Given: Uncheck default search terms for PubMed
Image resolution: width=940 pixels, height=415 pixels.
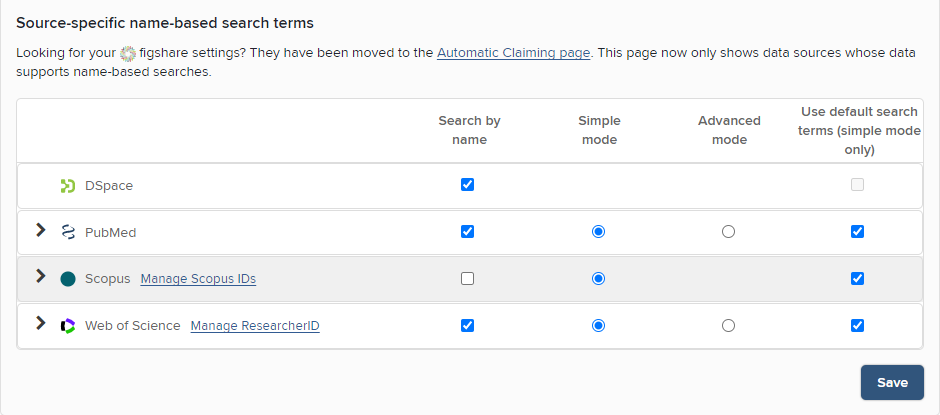Looking at the screenshot, I should click(857, 232).
